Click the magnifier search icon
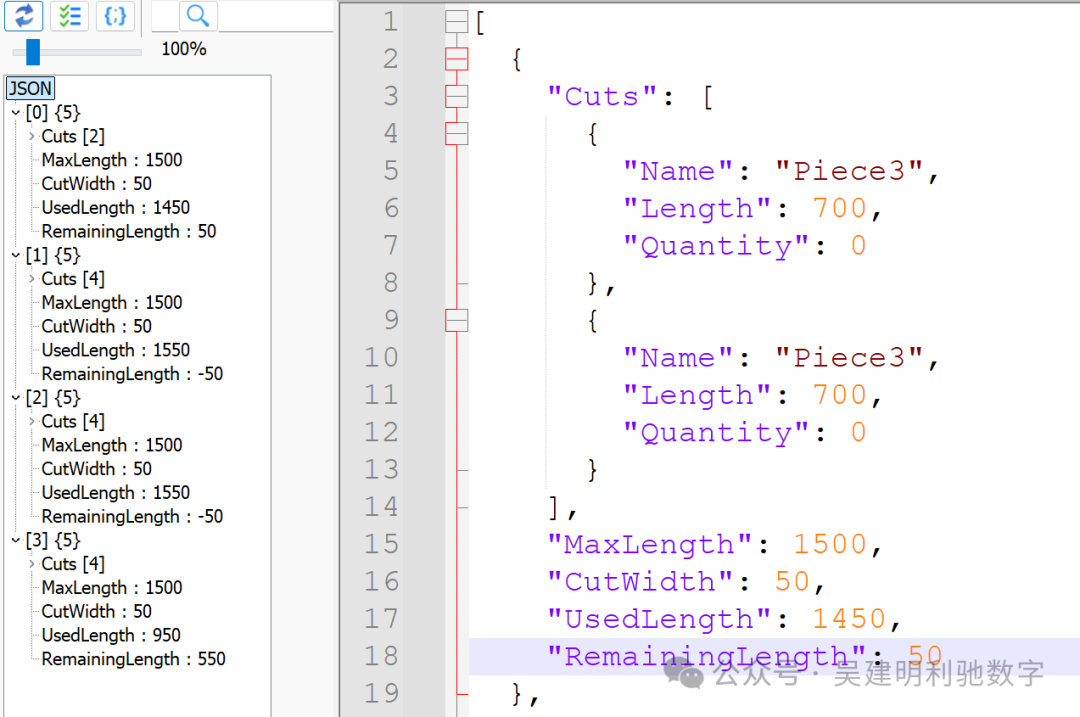1080x717 pixels. coord(198,15)
